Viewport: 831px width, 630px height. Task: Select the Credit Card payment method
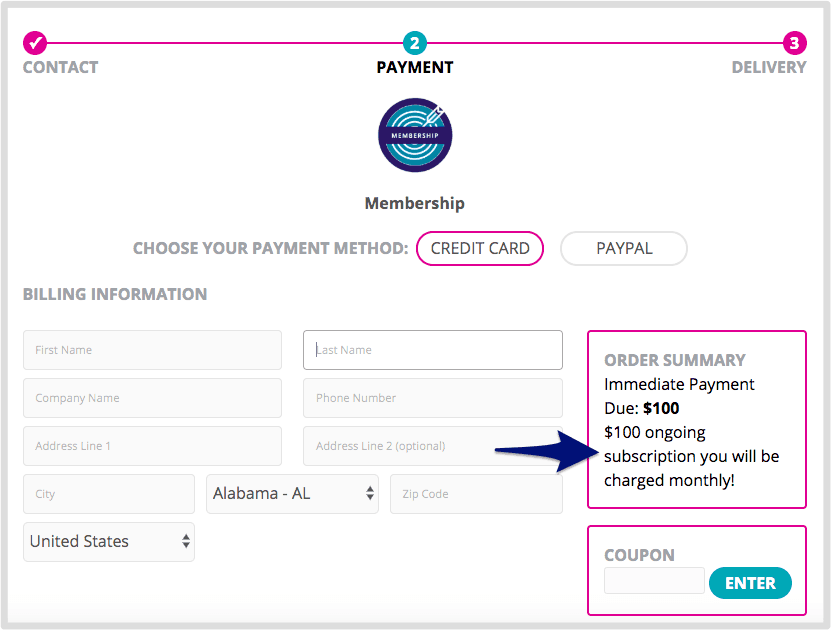tap(480, 248)
